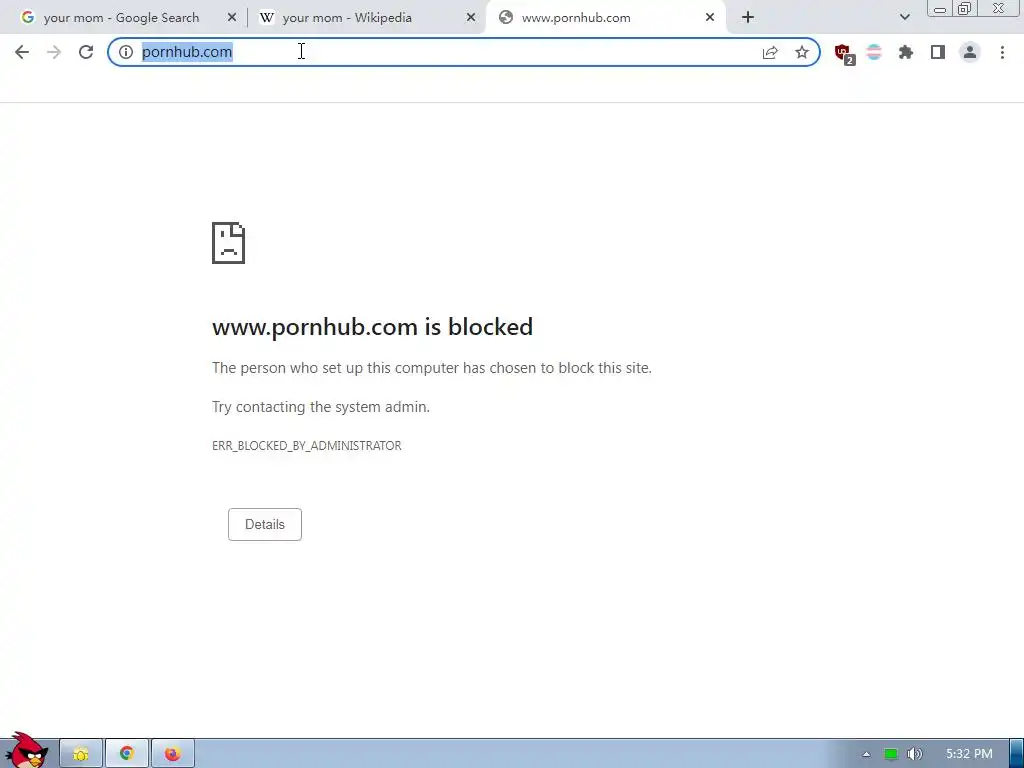This screenshot has height=768, width=1024.
Task: Click the sad page error icon
Action: pos(229,243)
